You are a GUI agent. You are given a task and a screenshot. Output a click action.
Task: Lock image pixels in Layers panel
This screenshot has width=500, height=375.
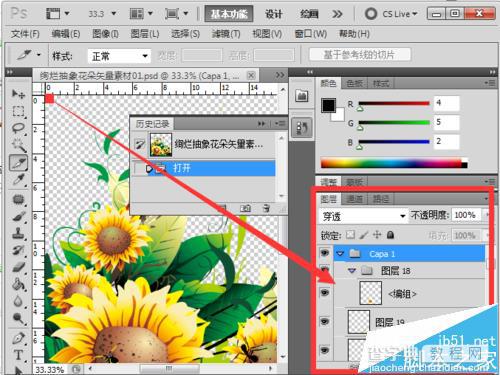tap(364, 235)
